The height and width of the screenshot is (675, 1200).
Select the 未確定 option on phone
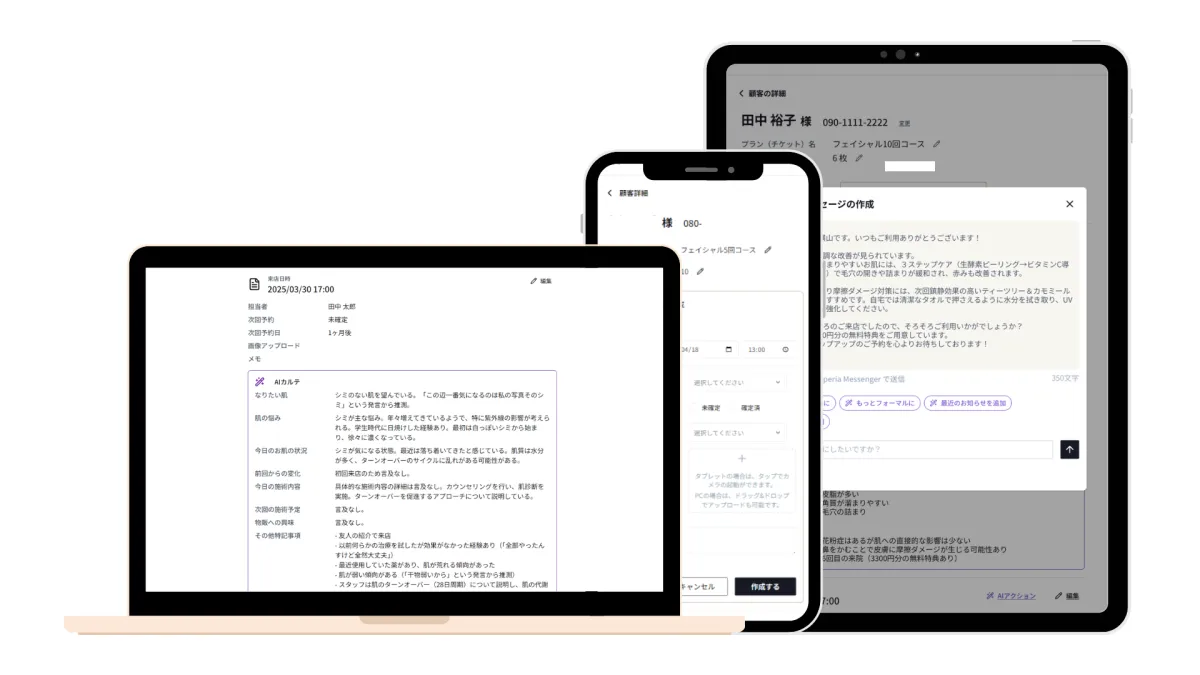coord(710,408)
